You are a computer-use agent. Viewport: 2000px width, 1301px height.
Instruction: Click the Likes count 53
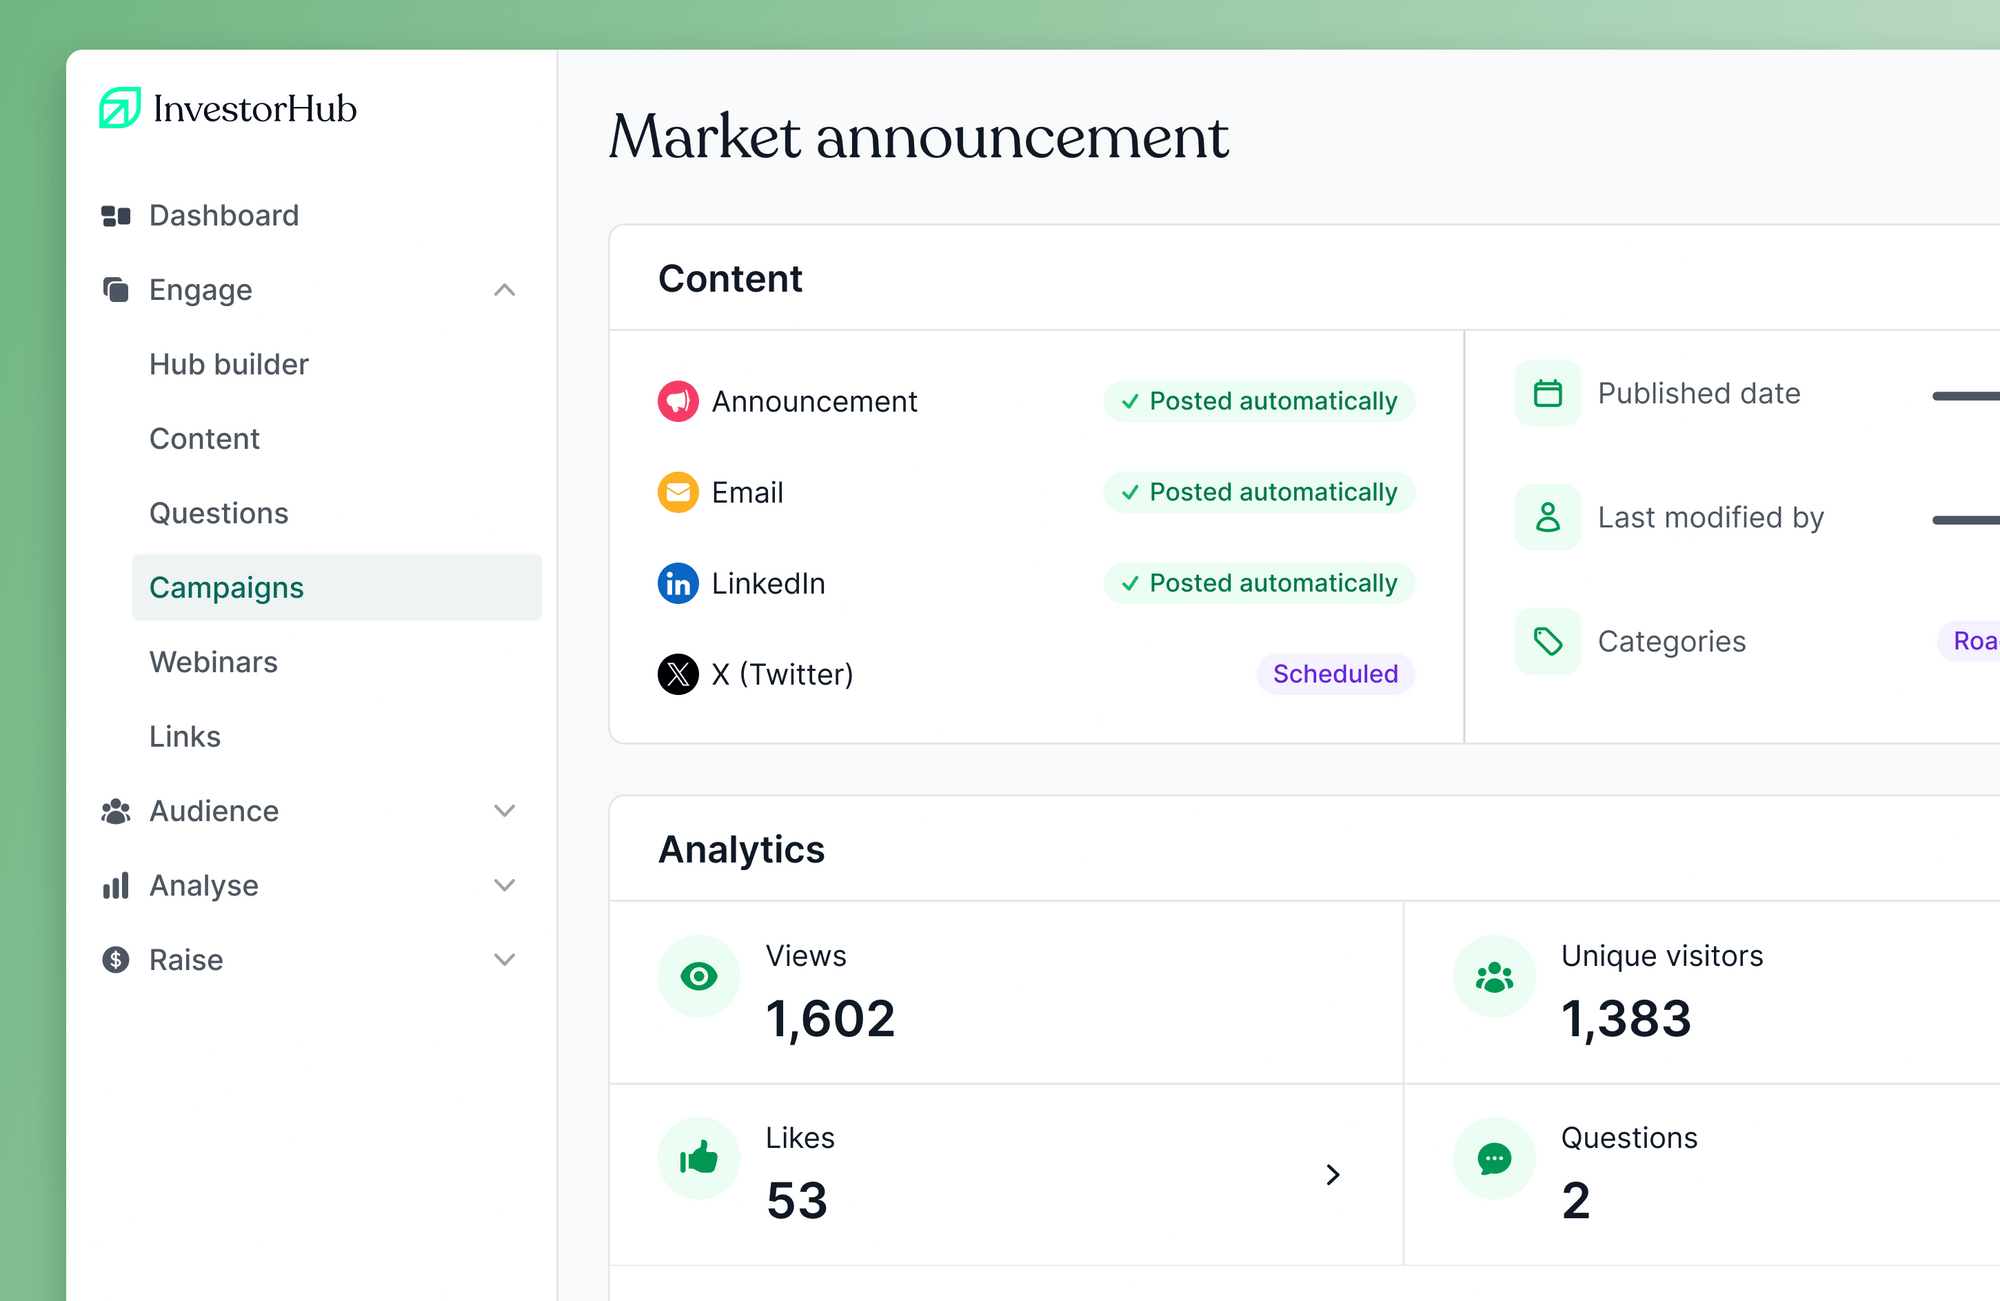797,1201
